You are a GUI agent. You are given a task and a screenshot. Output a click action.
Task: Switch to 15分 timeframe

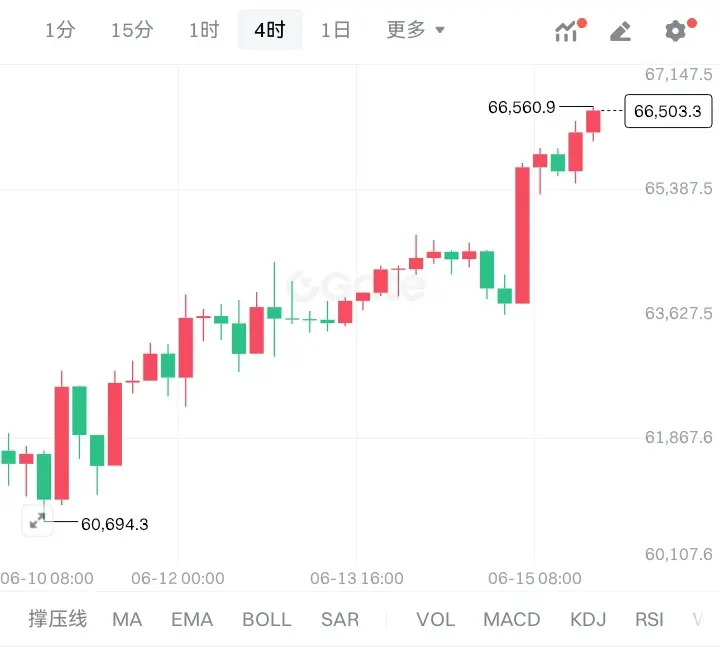pos(132,30)
